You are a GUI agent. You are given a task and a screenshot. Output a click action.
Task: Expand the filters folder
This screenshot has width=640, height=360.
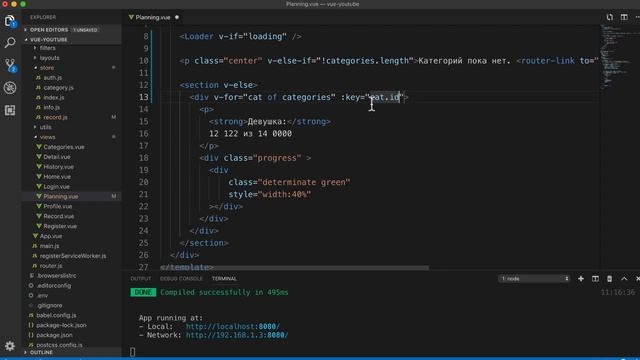point(47,48)
